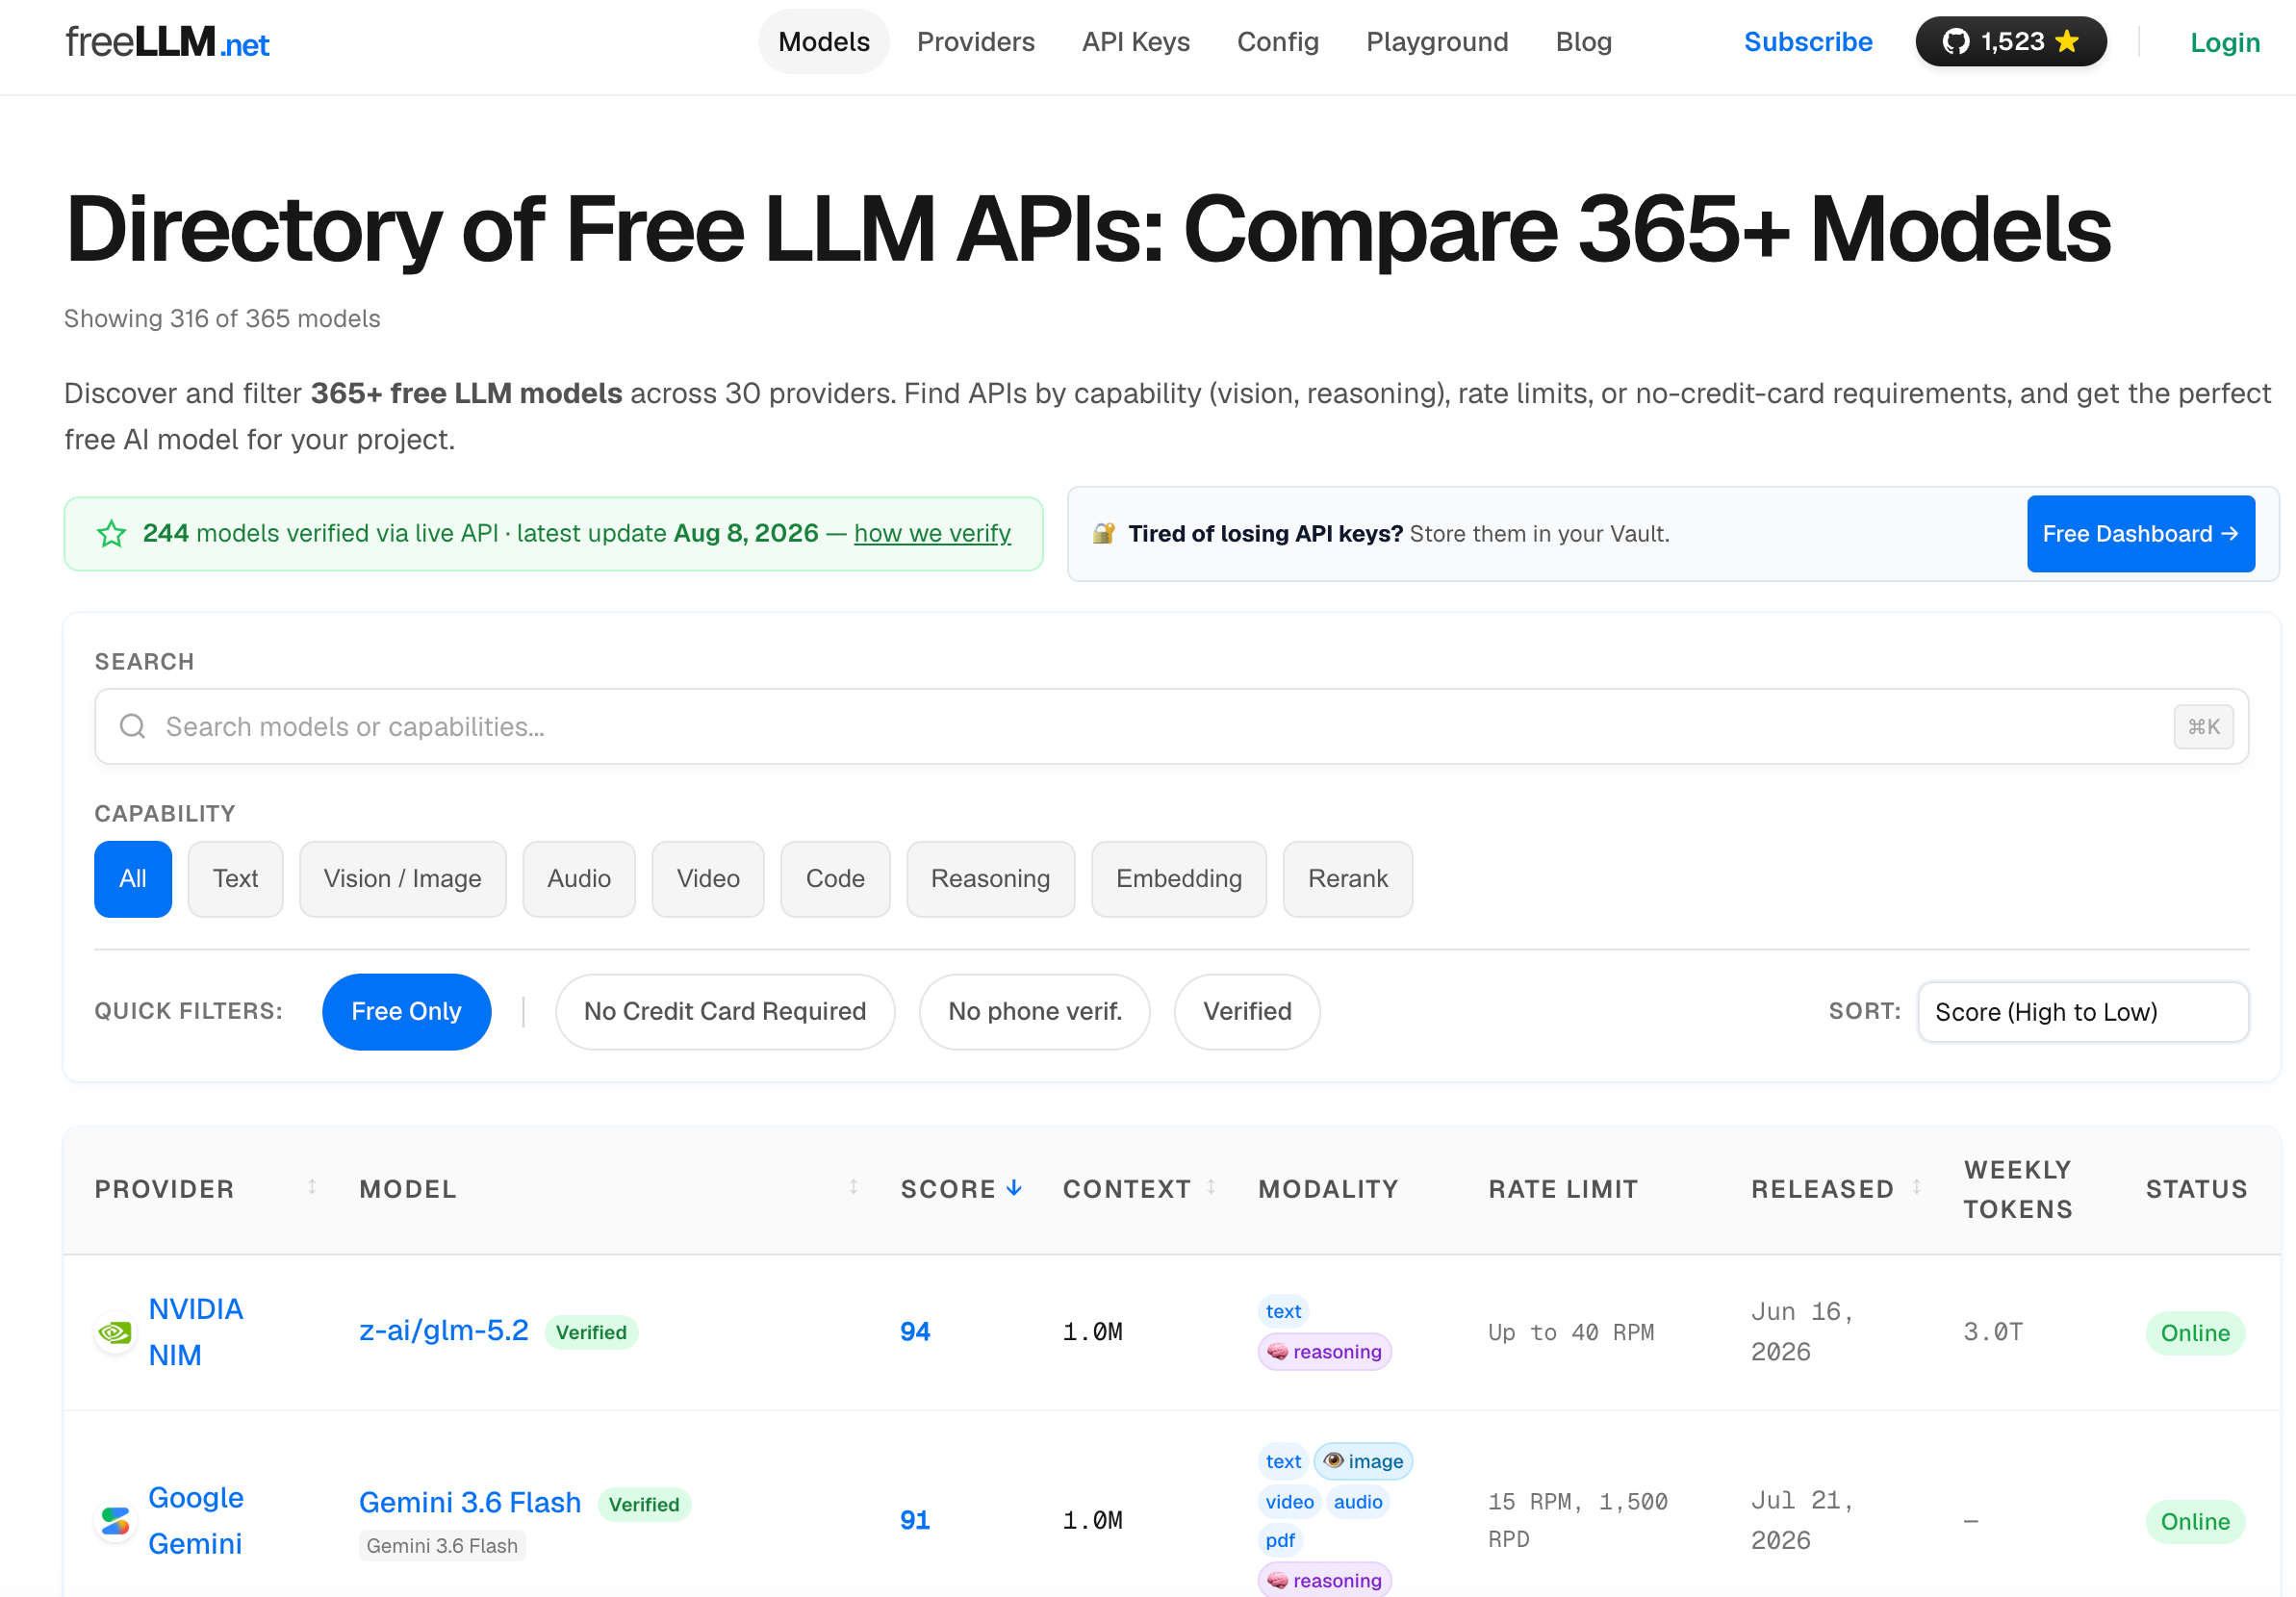Open the NVIDIA NIM provider link
This screenshot has width=2296, height=1597.
196,1332
